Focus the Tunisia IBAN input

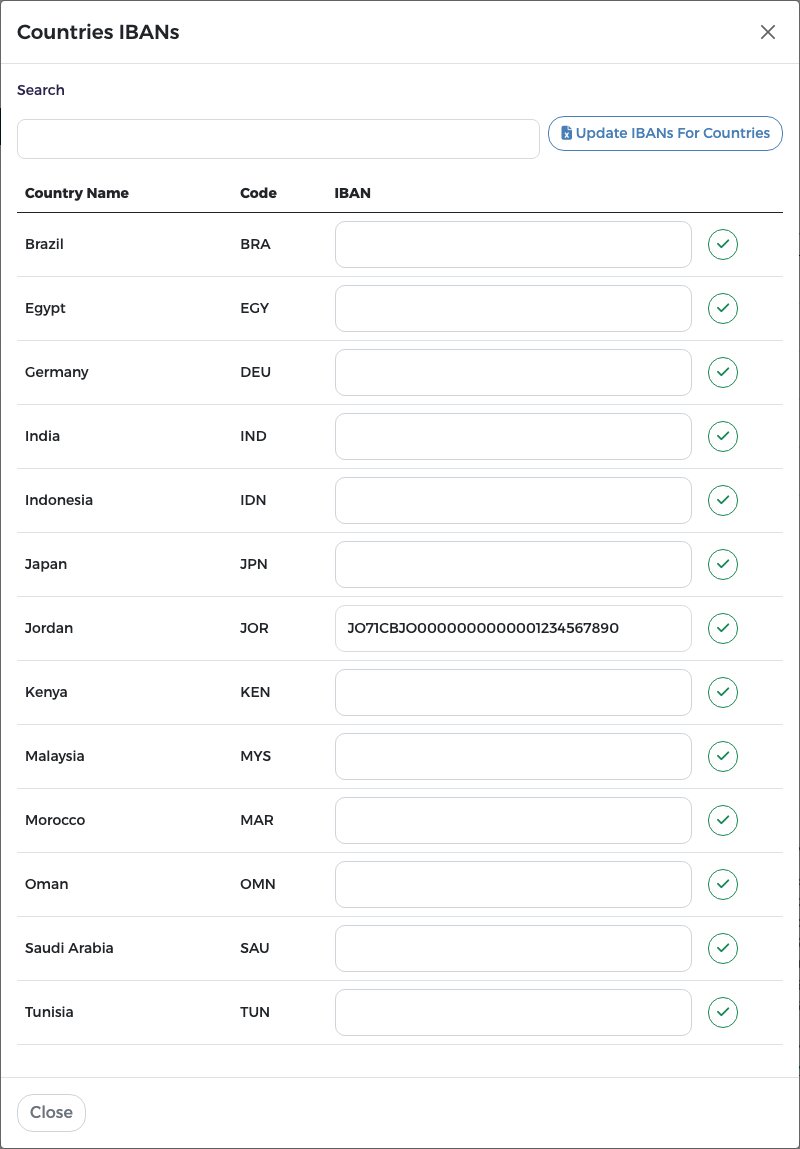click(514, 1012)
